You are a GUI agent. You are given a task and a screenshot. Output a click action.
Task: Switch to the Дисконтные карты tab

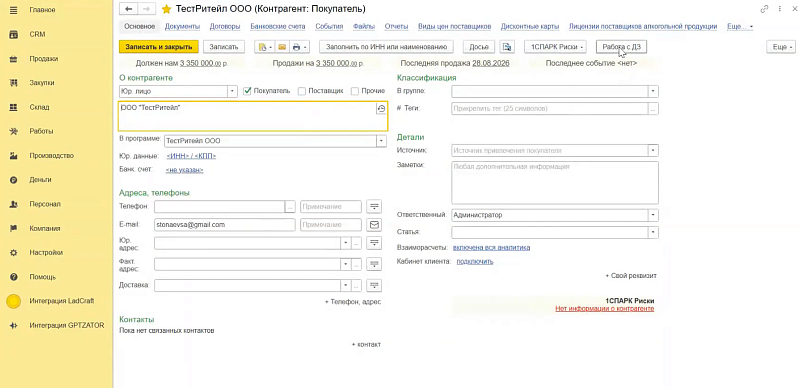pos(530,26)
